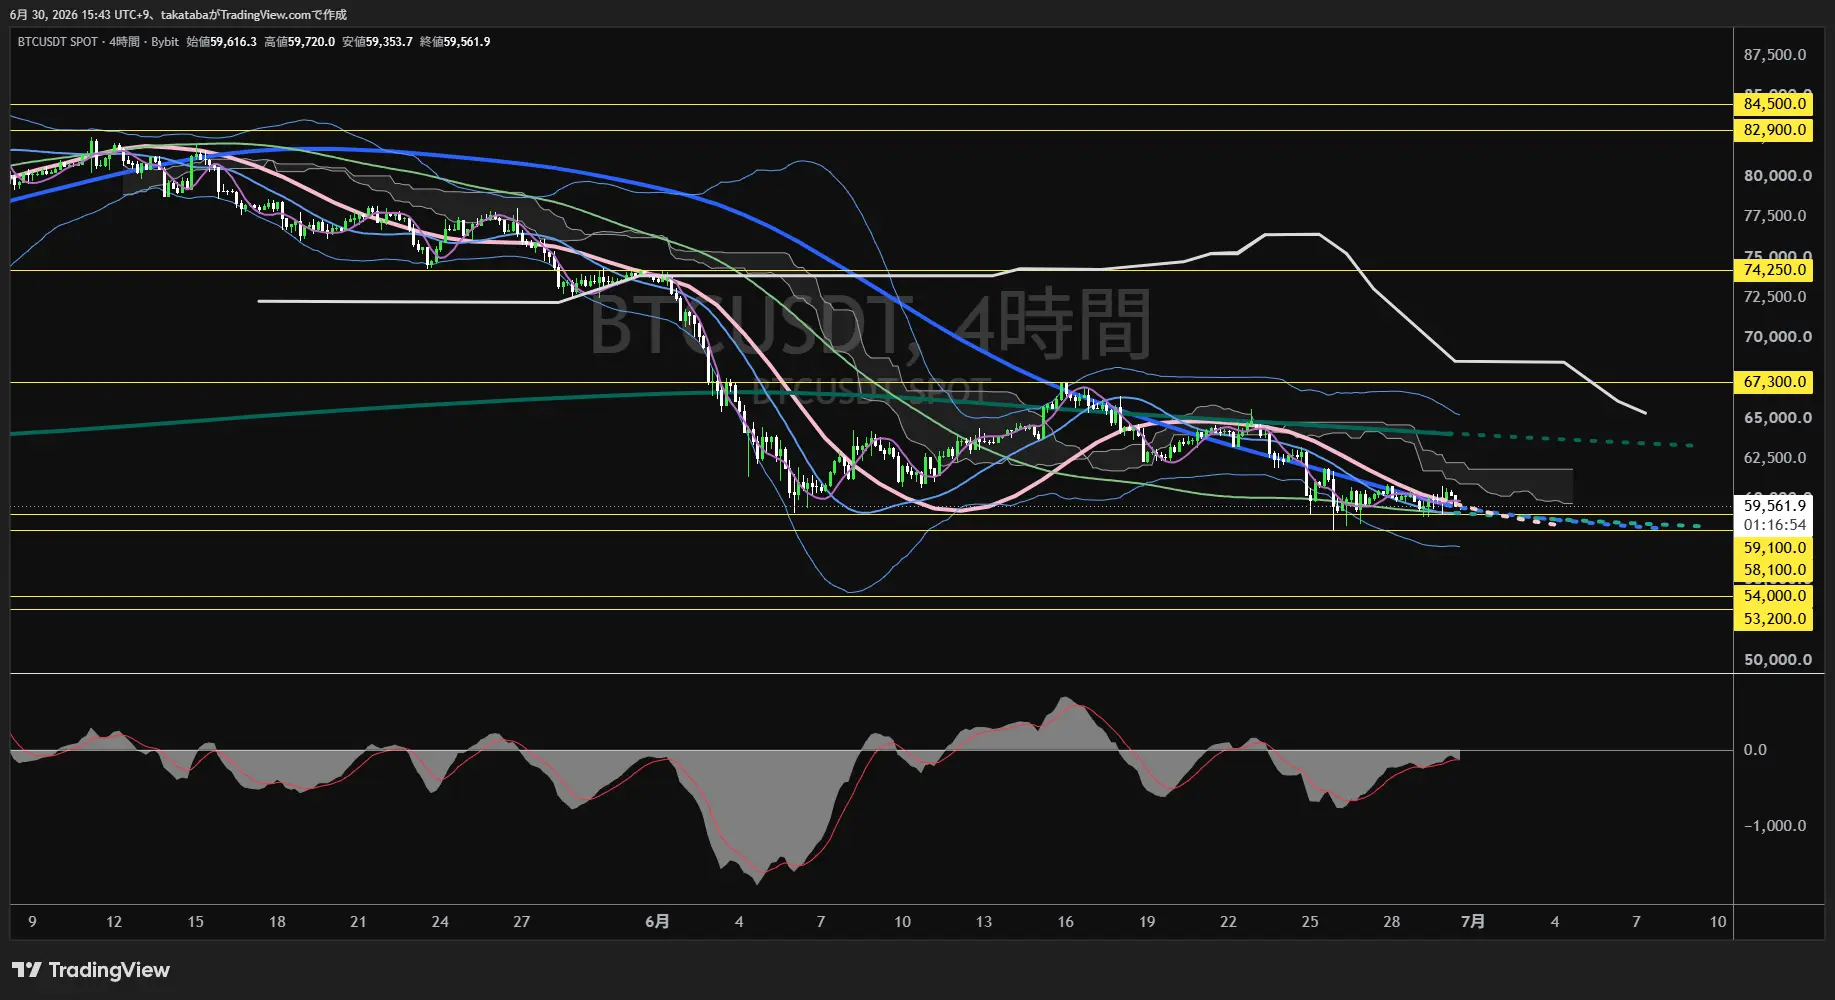Screen dimensions: 1835x1000
Task: Click date 24 on the time axis
Action: click(440, 922)
